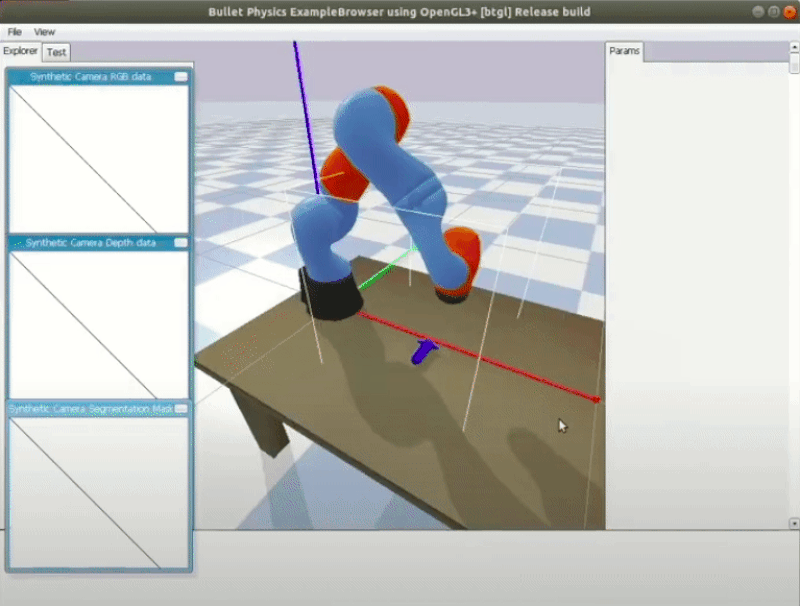Viewport: 800px width, 606px height.
Task: Switch to the Test tab
Action: tap(57, 52)
